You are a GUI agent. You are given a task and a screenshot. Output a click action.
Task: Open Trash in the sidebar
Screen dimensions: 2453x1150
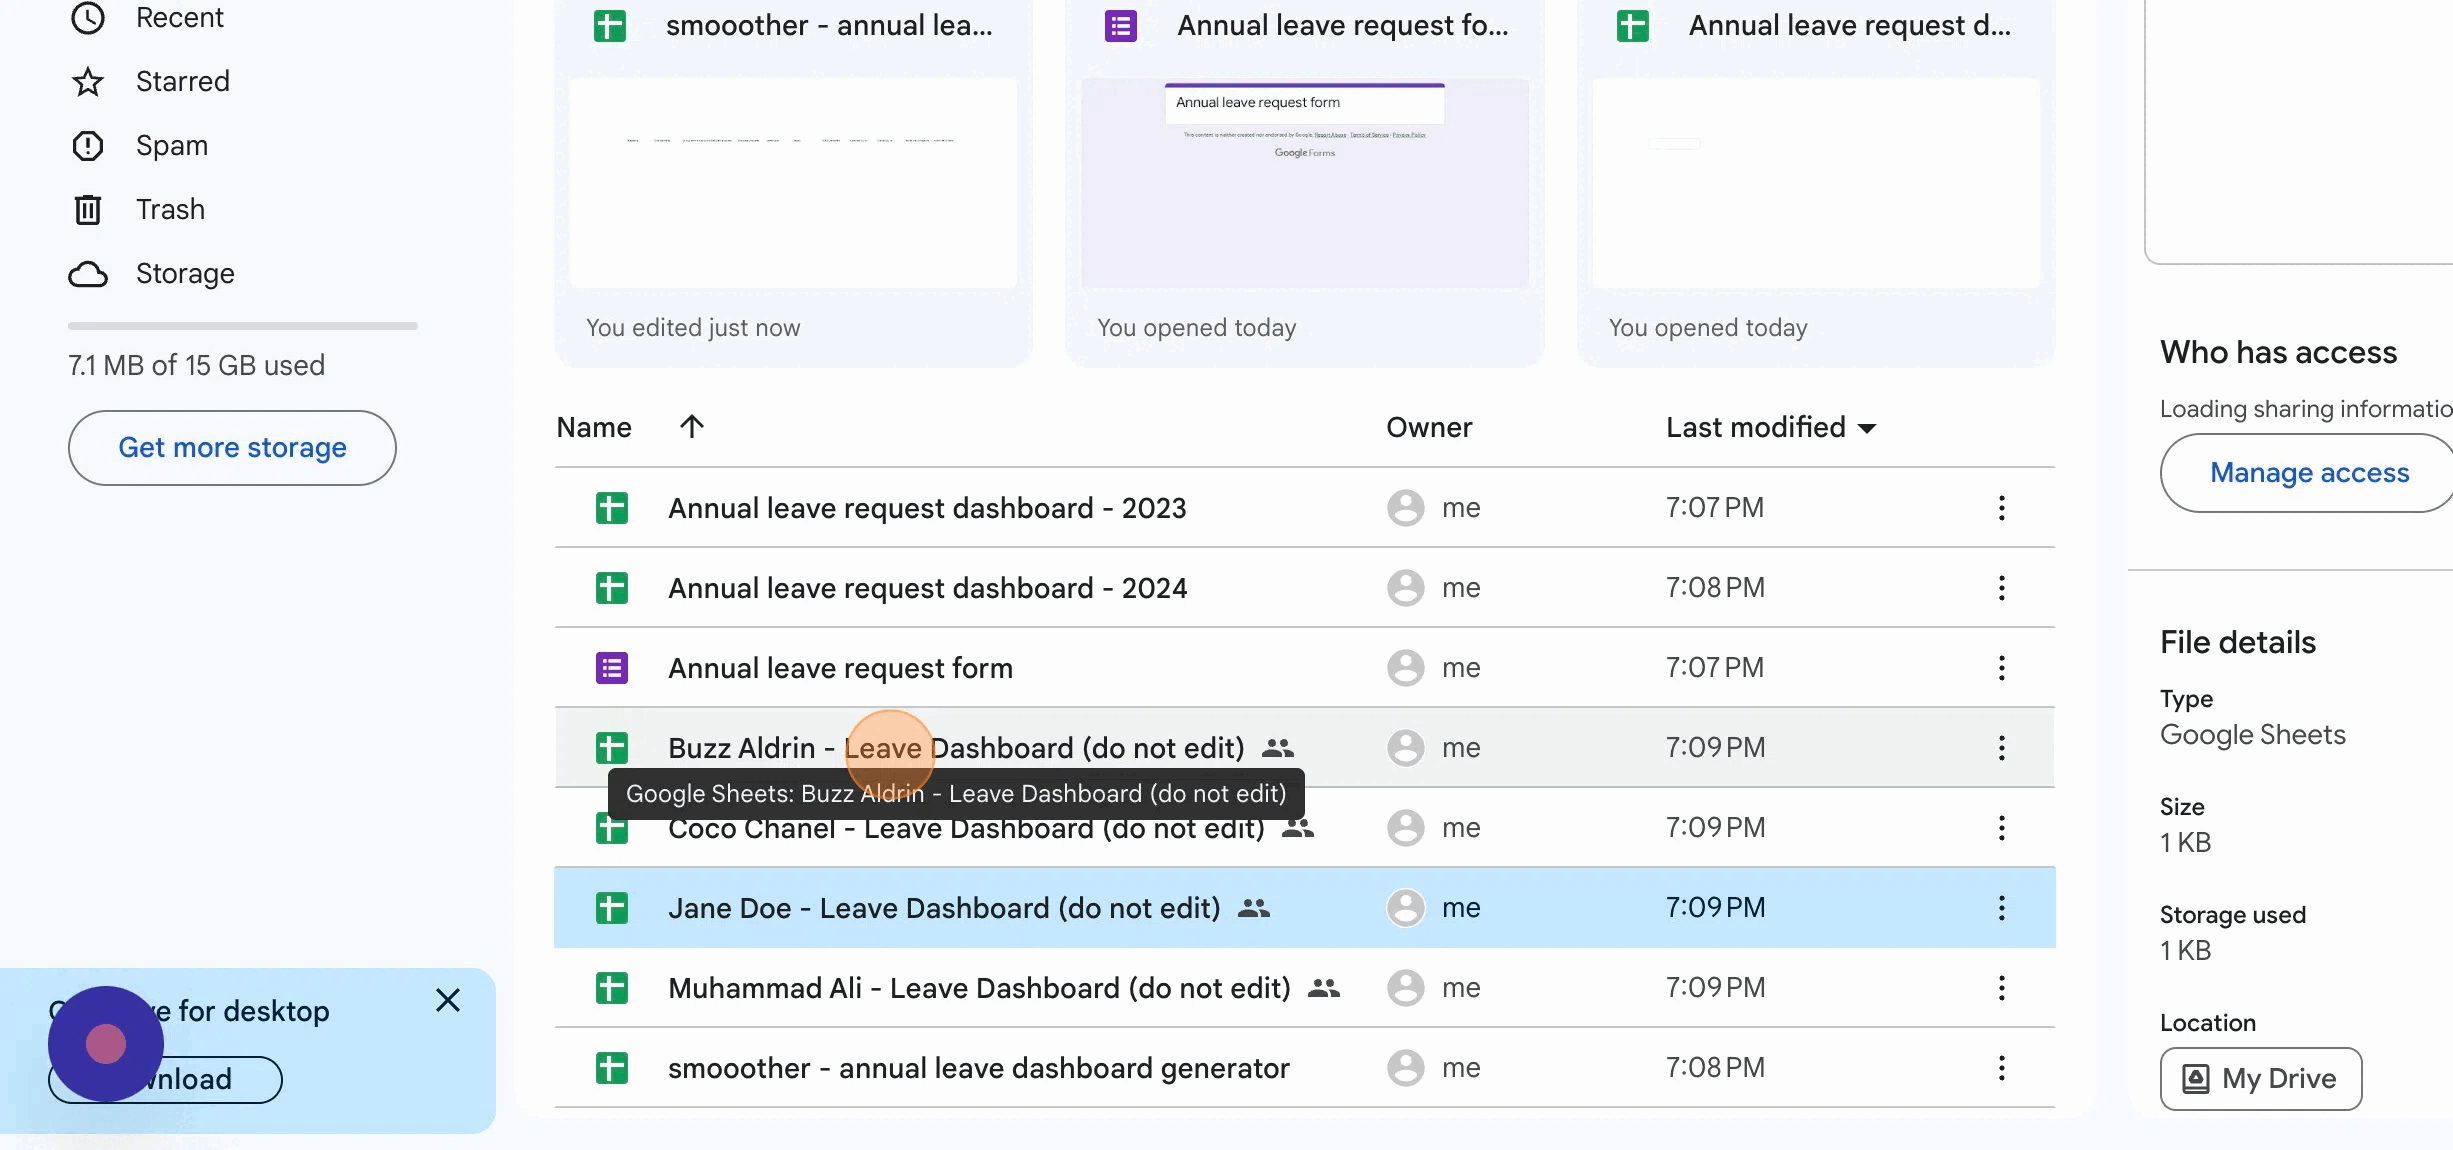170,209
